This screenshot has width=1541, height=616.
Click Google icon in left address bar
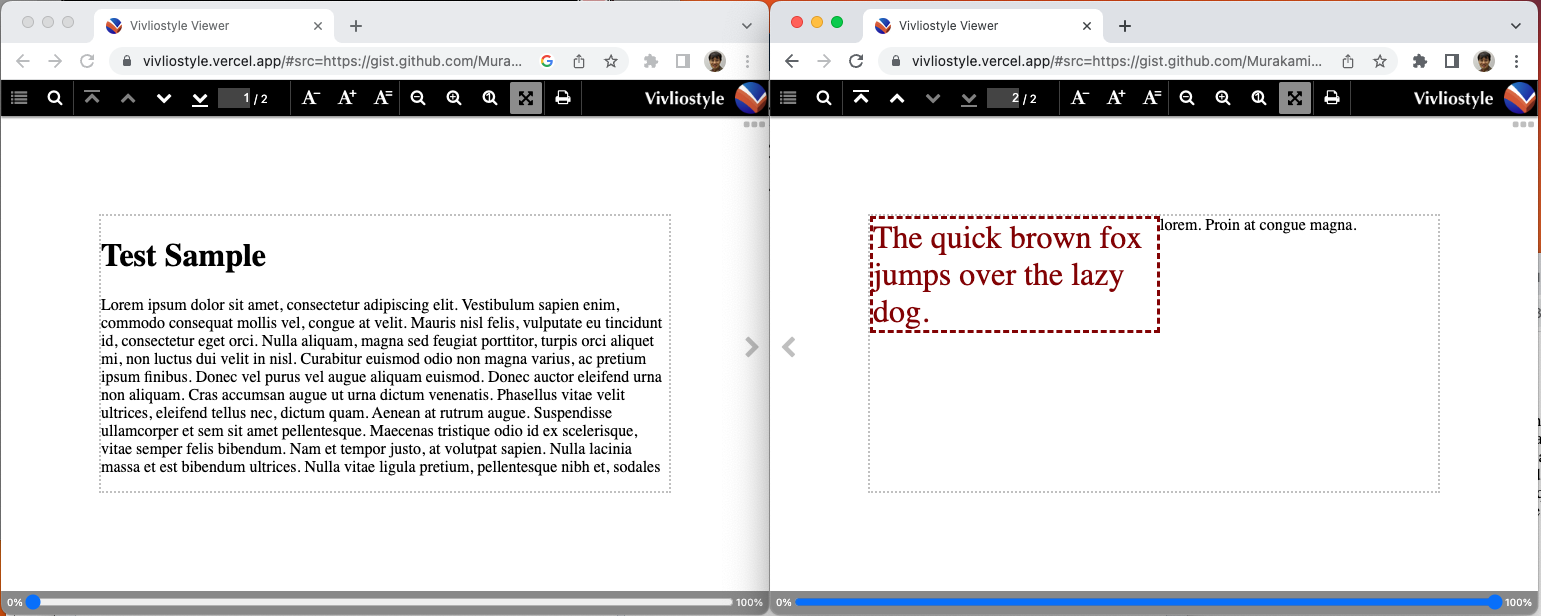[x=547, y=61]
